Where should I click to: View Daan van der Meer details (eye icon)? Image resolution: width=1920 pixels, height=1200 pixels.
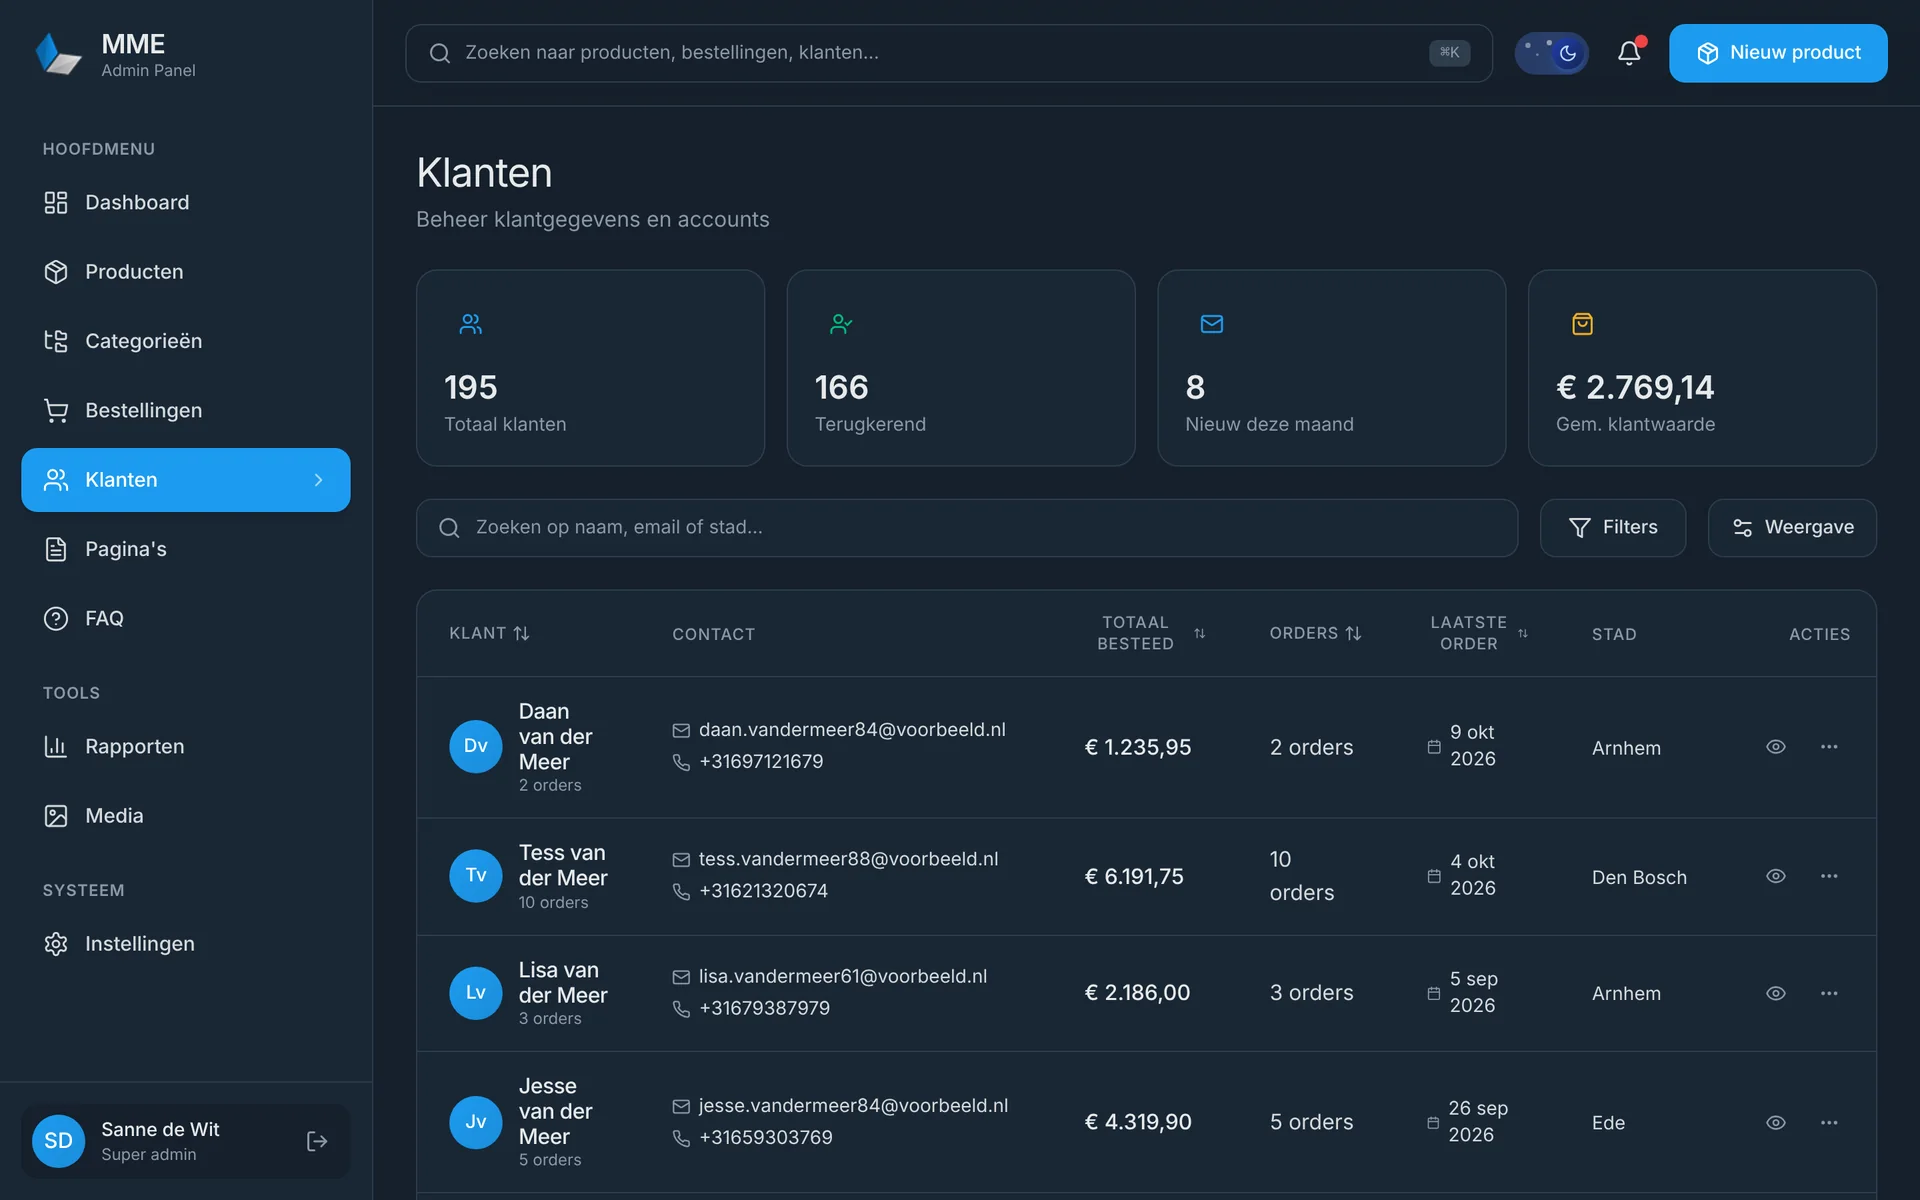click(x=1776, y=747)
